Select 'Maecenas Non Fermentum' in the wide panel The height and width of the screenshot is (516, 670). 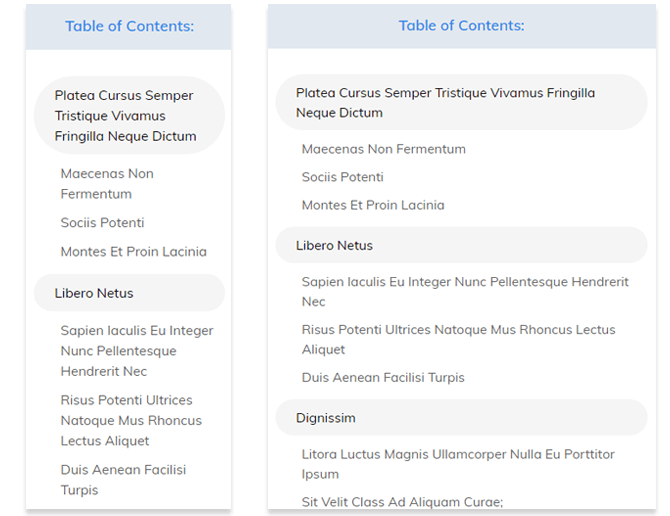(384, 149)
